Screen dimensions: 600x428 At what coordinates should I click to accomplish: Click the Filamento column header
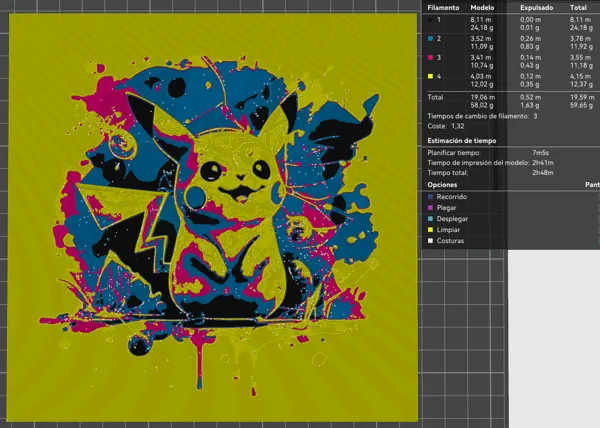pos(443,8)
